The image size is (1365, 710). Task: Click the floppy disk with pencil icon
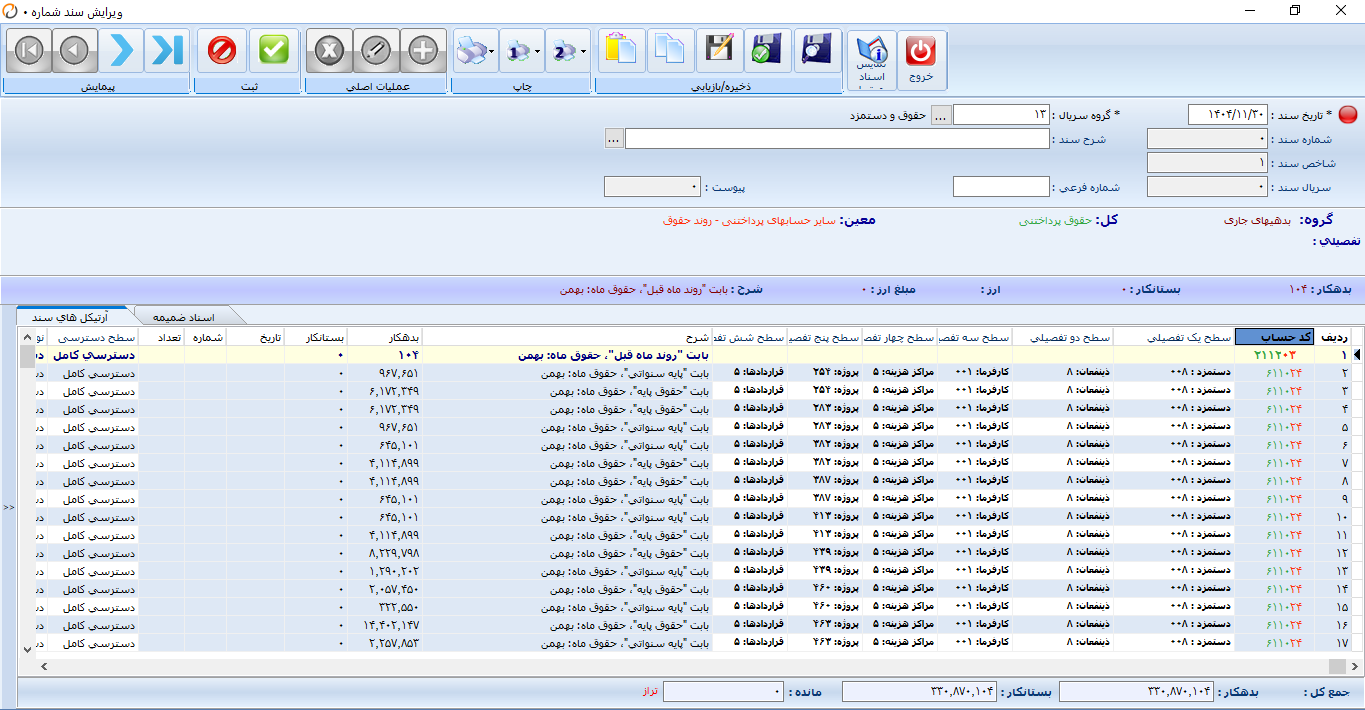(719, 50)
